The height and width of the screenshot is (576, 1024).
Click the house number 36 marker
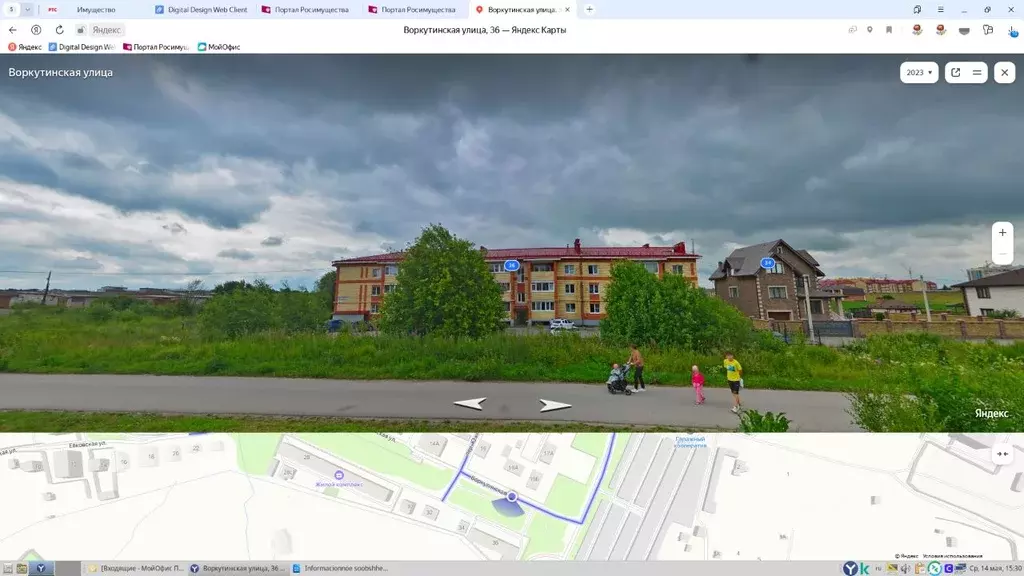click(x=511, y=265)
